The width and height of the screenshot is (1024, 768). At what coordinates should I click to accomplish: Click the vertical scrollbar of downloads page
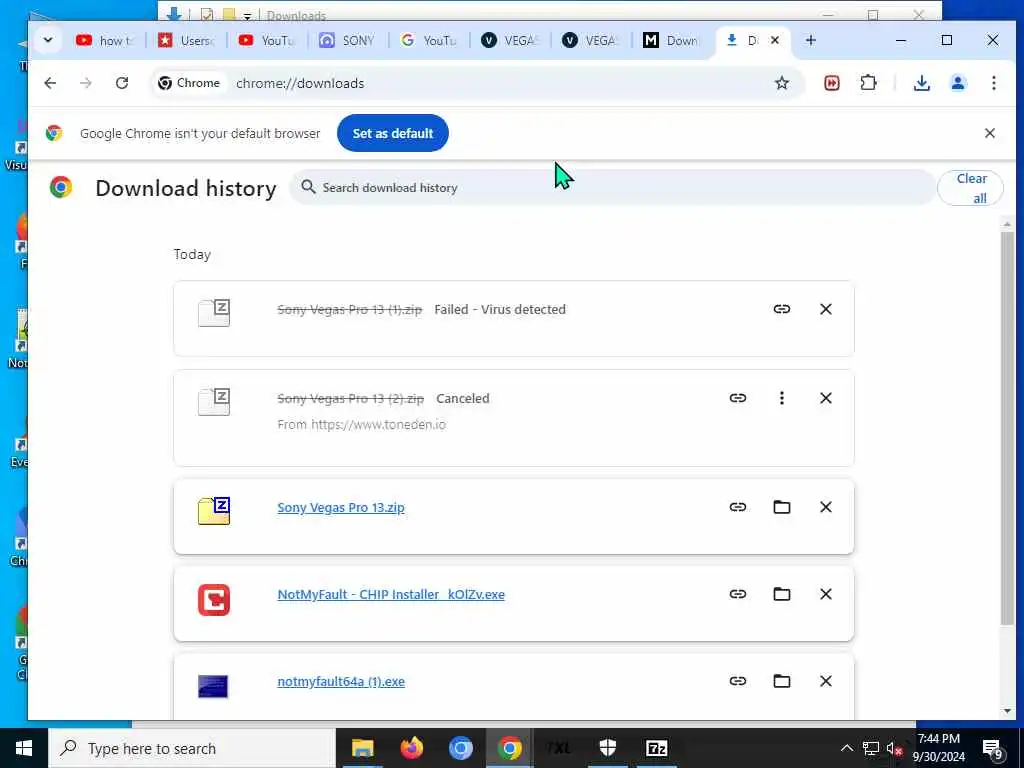(x=1007, y=428)
